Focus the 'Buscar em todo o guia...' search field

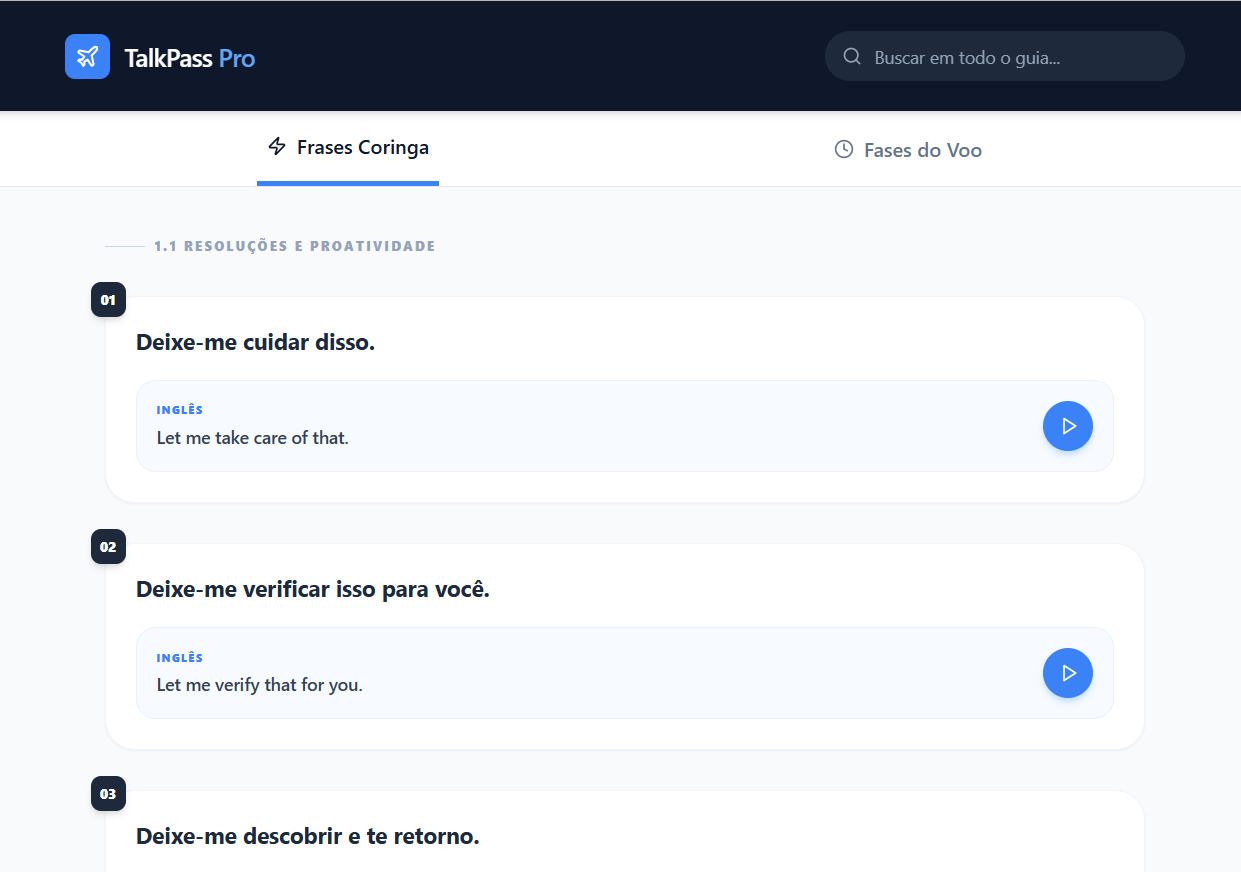coord(1004,56)
